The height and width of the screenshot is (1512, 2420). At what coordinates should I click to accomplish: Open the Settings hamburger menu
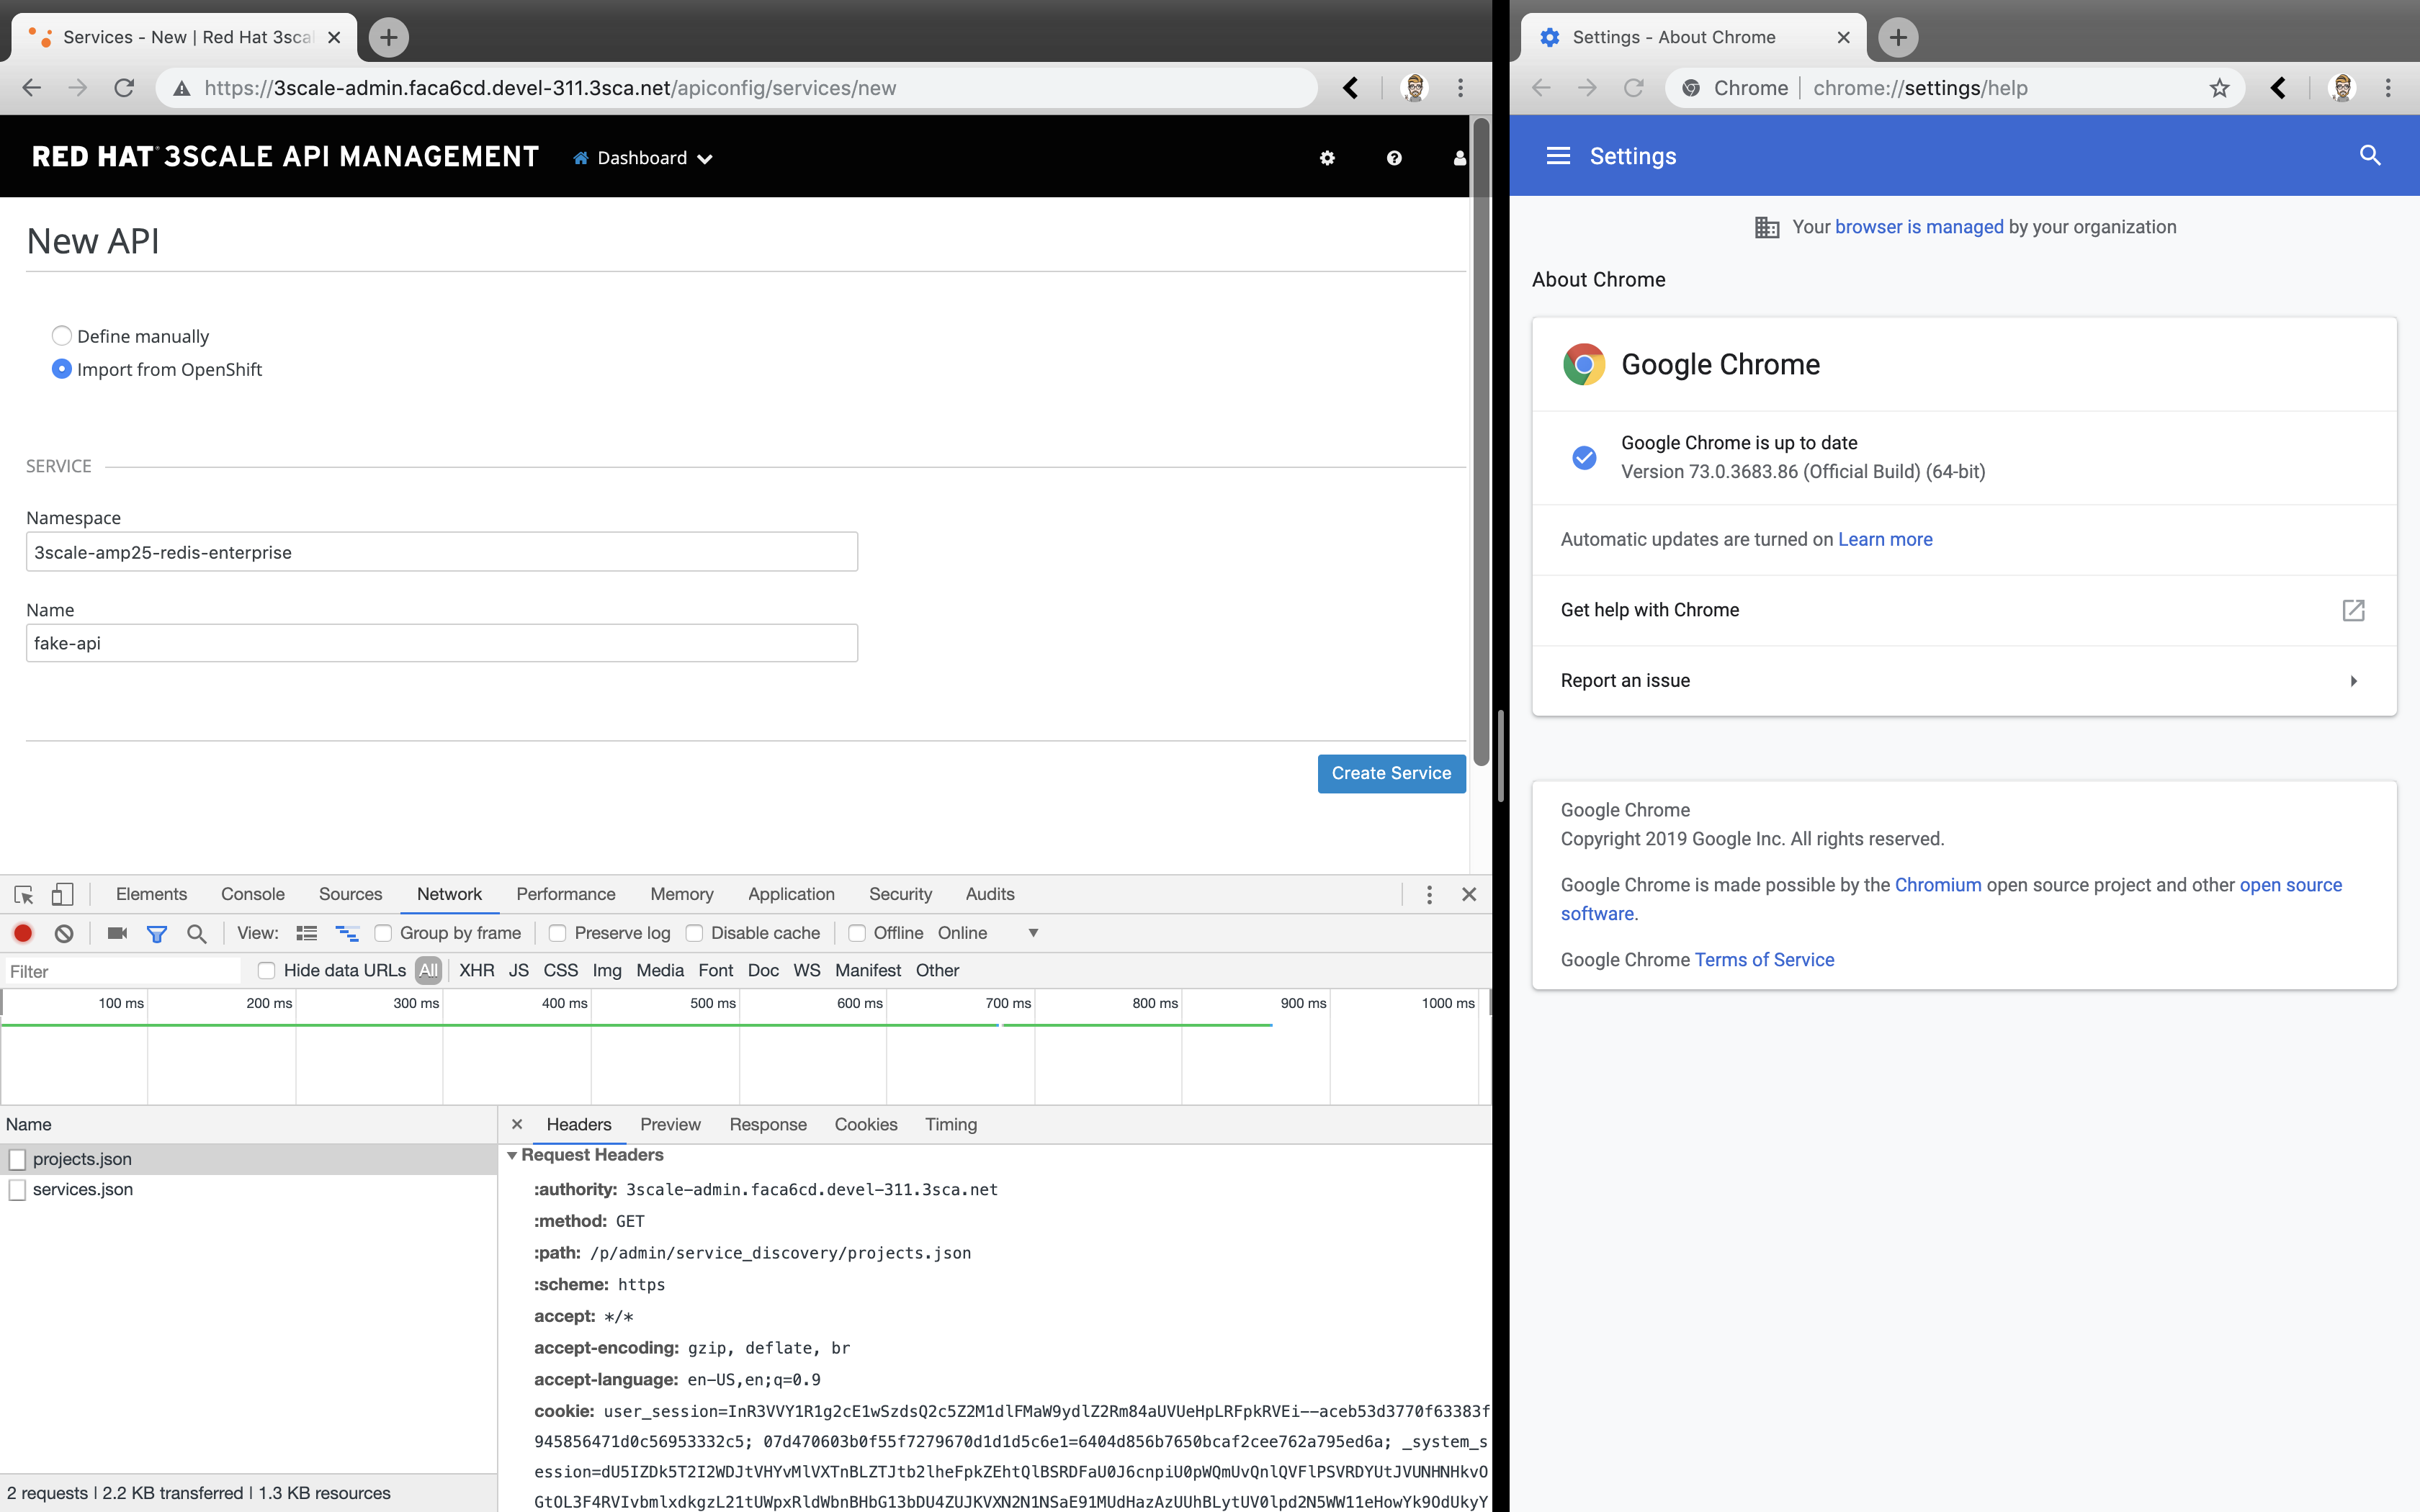1558,156
